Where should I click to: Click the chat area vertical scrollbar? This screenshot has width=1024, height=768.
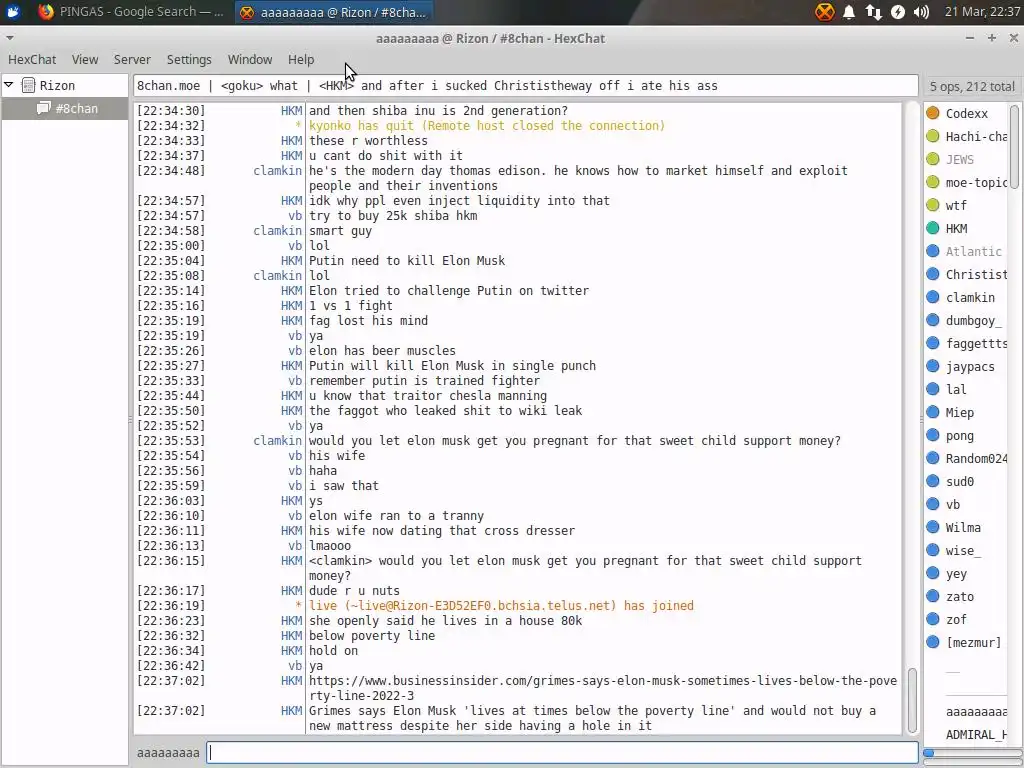[x=912, y=700]
